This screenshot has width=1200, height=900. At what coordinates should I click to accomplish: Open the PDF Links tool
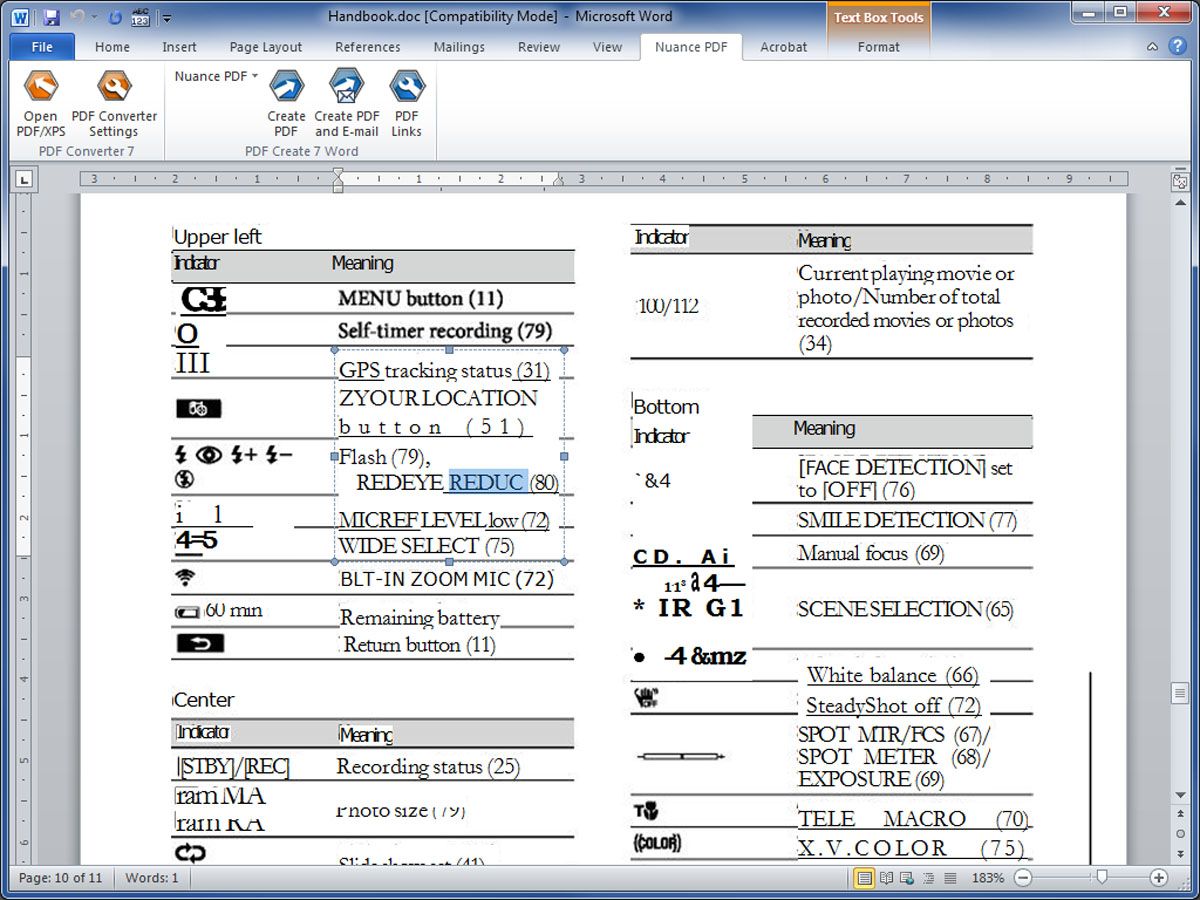tap(407, 104)
